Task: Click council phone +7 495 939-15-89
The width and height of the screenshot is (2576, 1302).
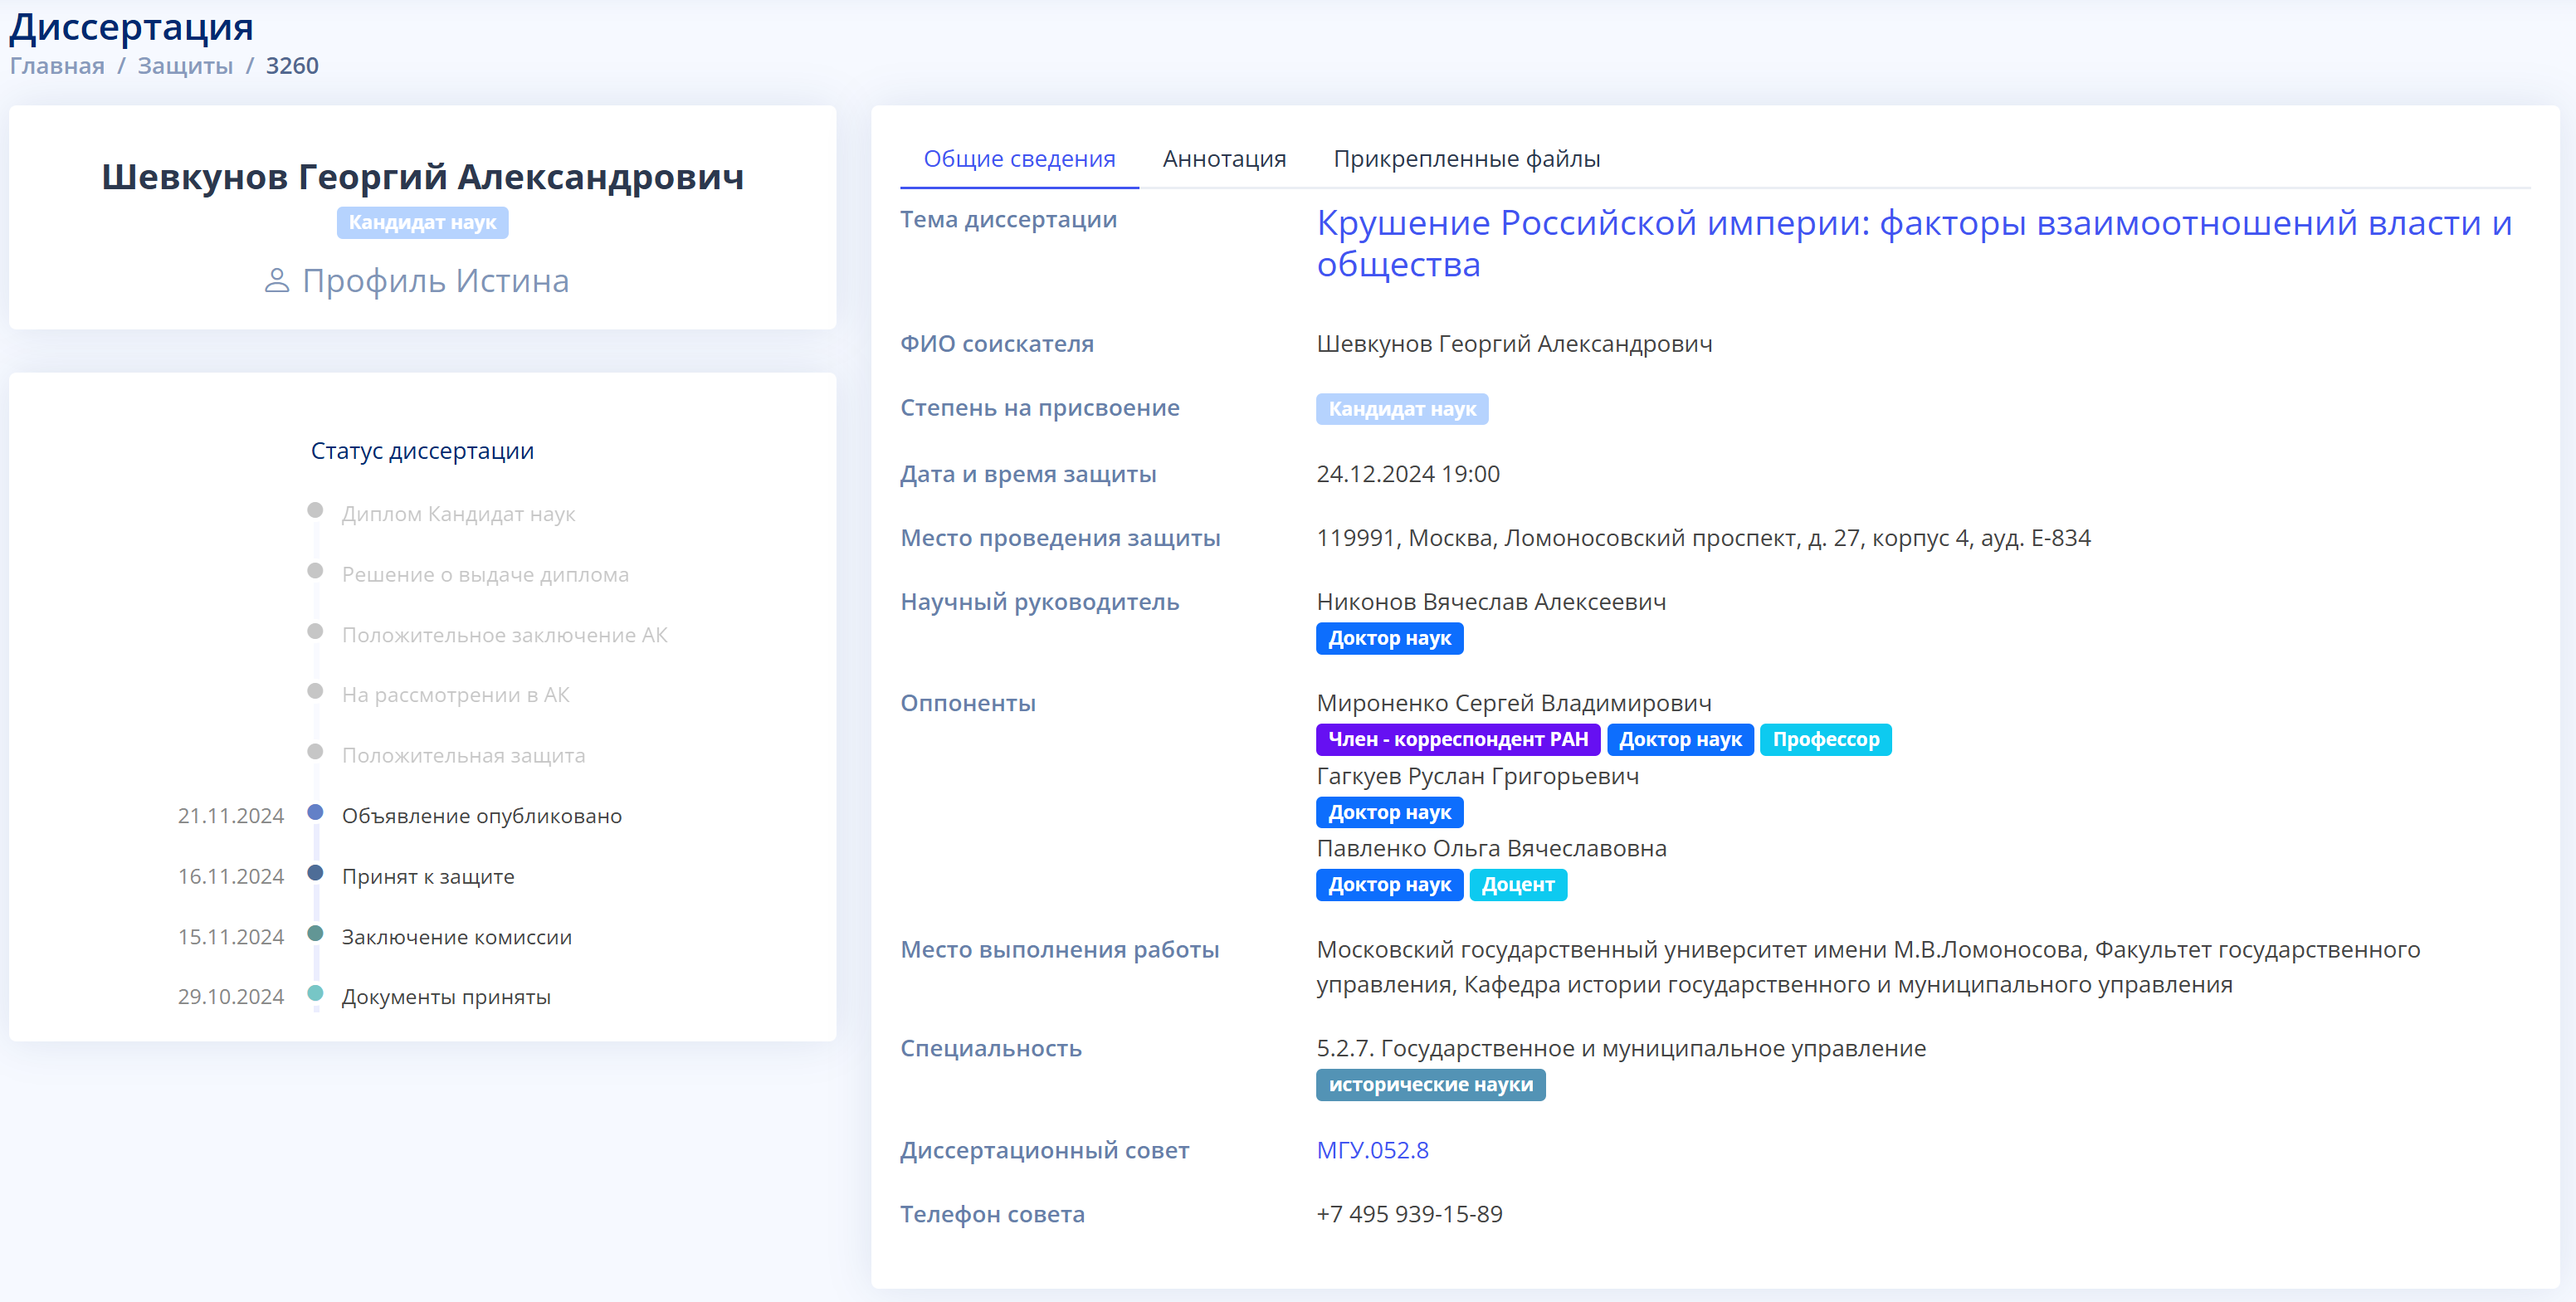Action: 1409,1214
